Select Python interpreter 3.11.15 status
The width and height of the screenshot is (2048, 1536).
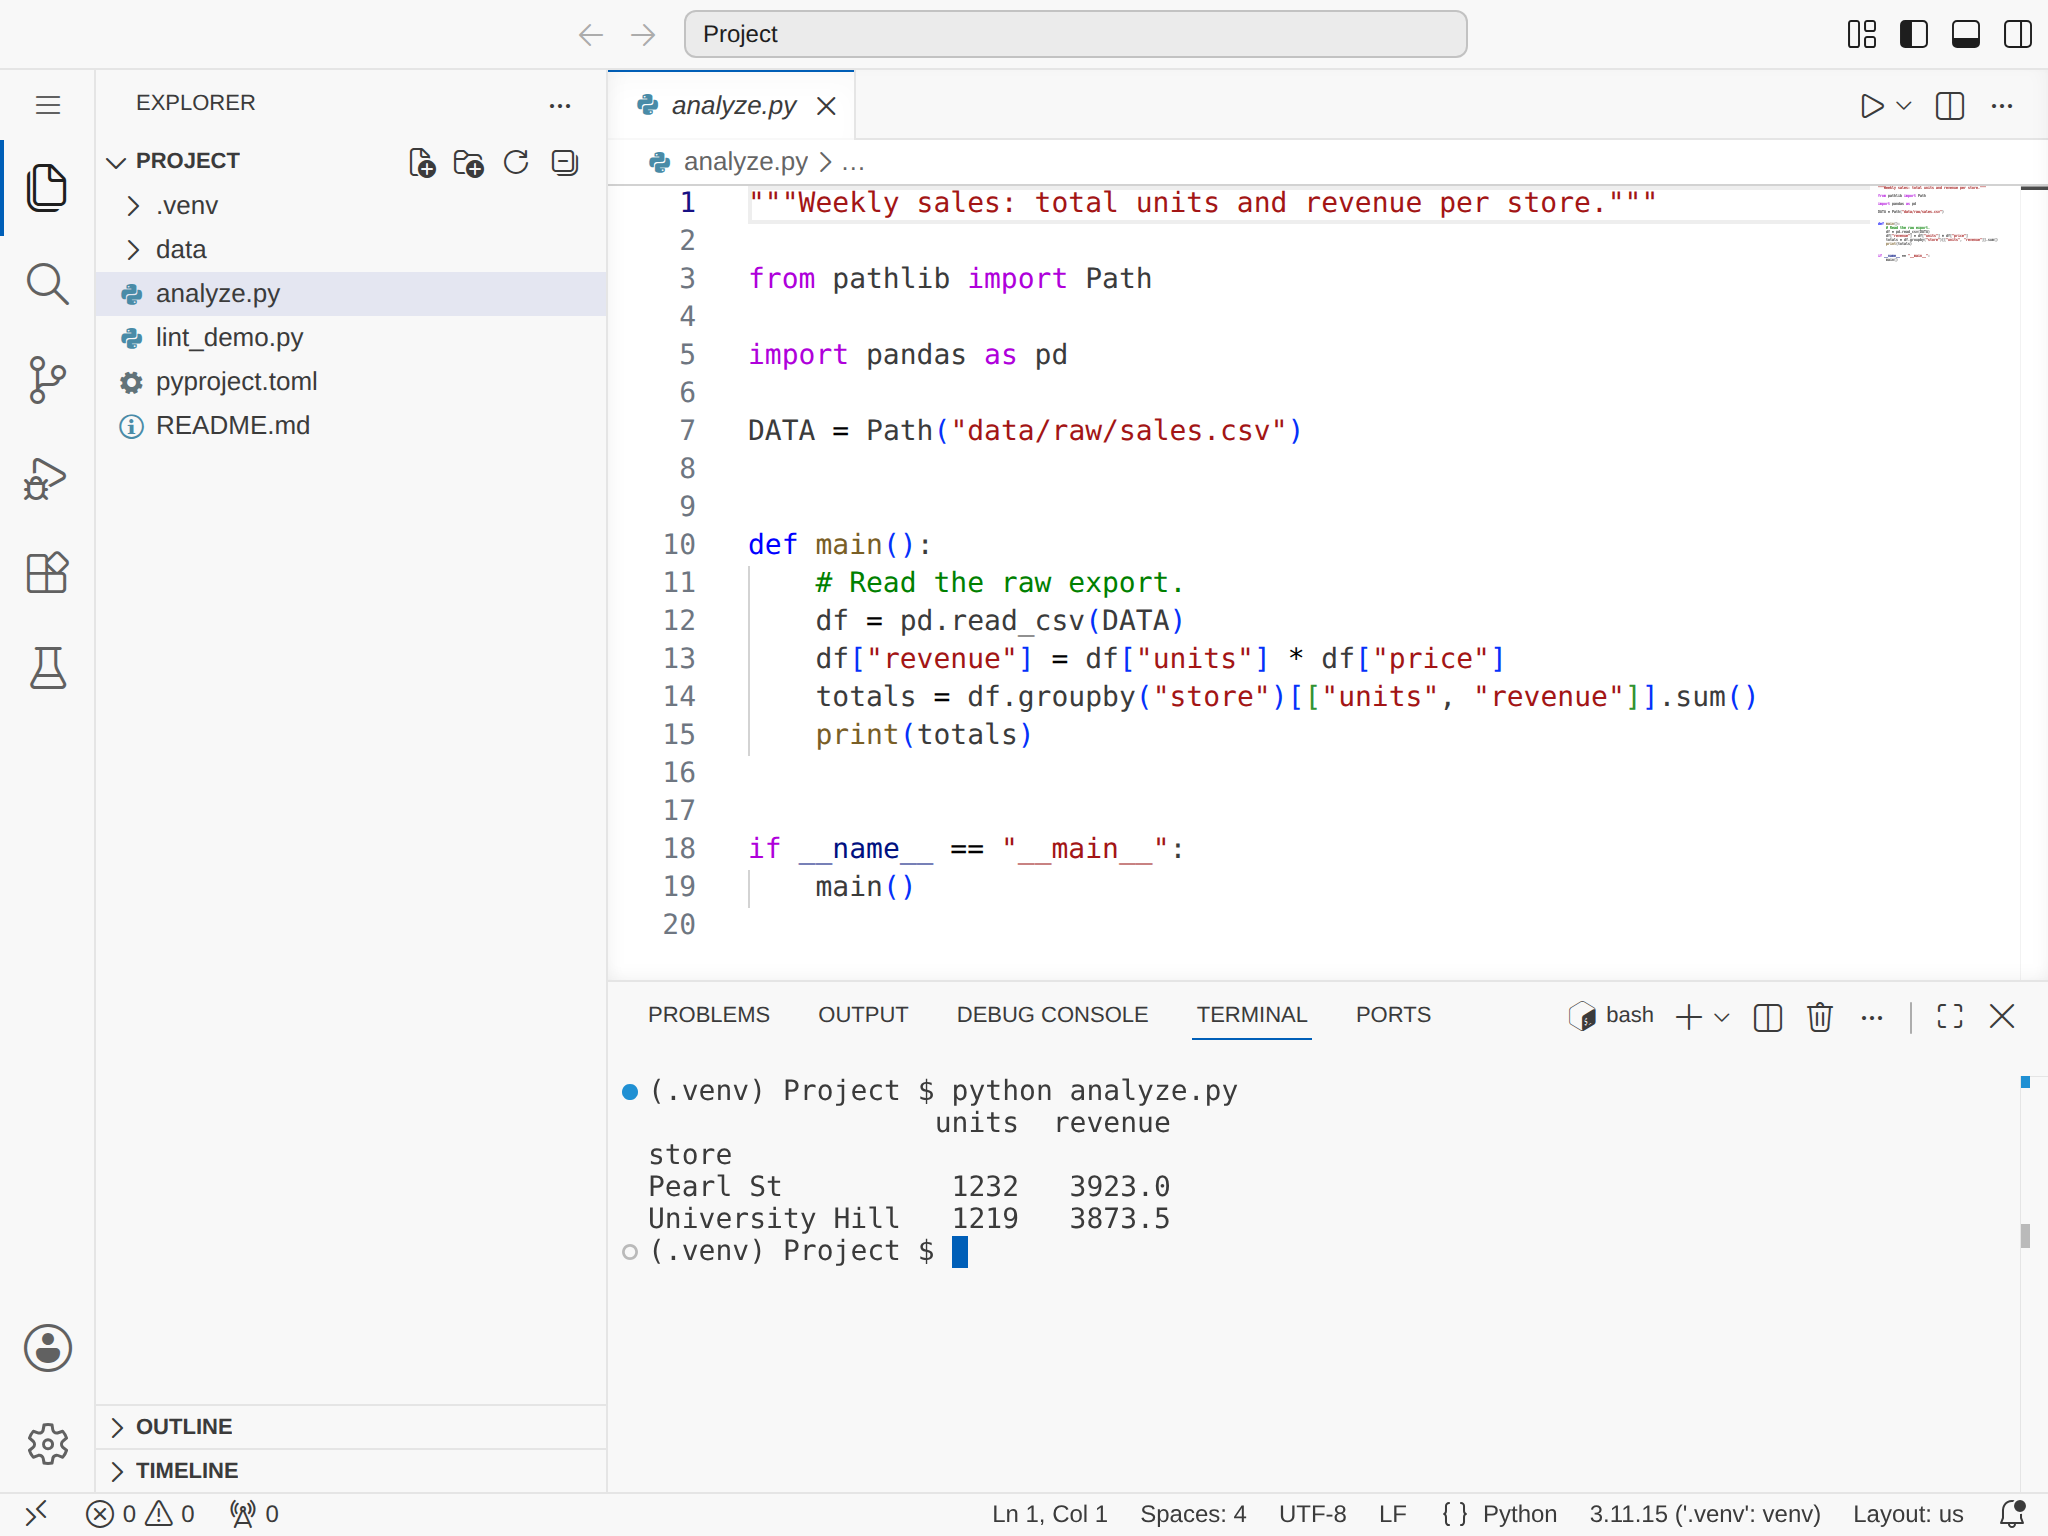(1705, 1514)
